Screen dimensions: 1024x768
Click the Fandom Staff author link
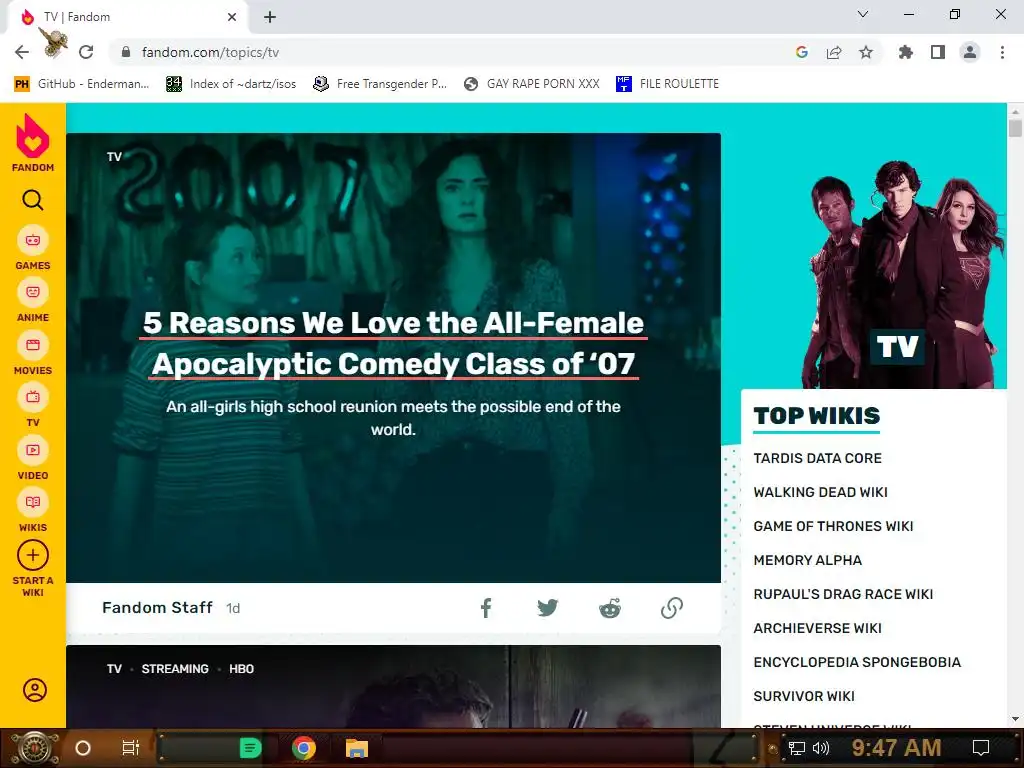(157, 607)
